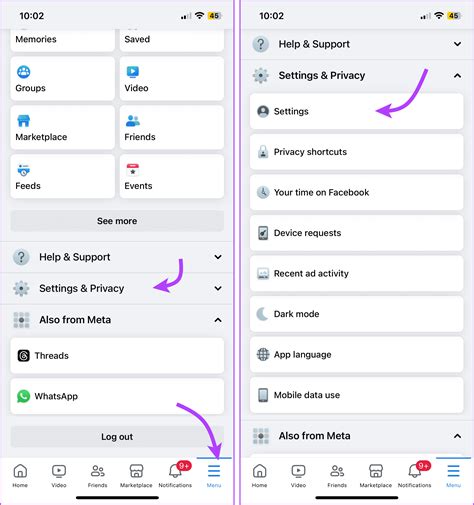Select the Dark mode moon icon
Viewport: 474px width, 505px height.
click(x=263, y=314)
